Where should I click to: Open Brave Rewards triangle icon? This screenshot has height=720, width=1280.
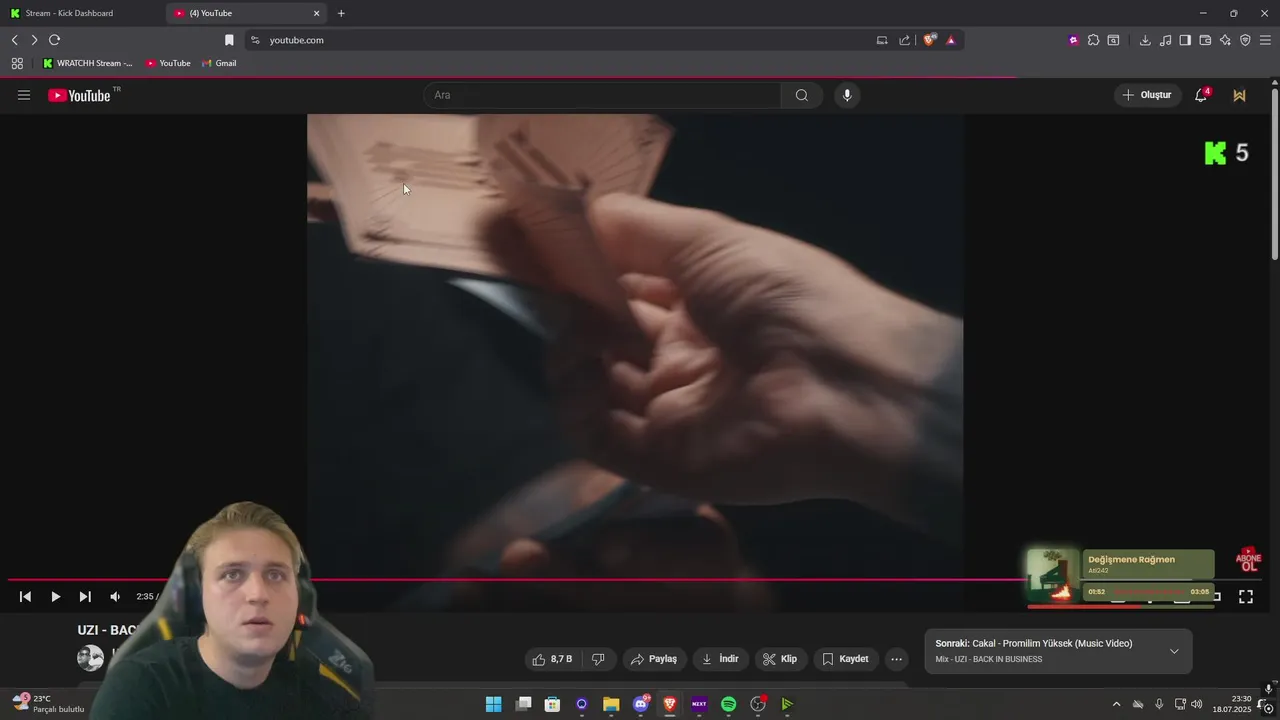951,40
